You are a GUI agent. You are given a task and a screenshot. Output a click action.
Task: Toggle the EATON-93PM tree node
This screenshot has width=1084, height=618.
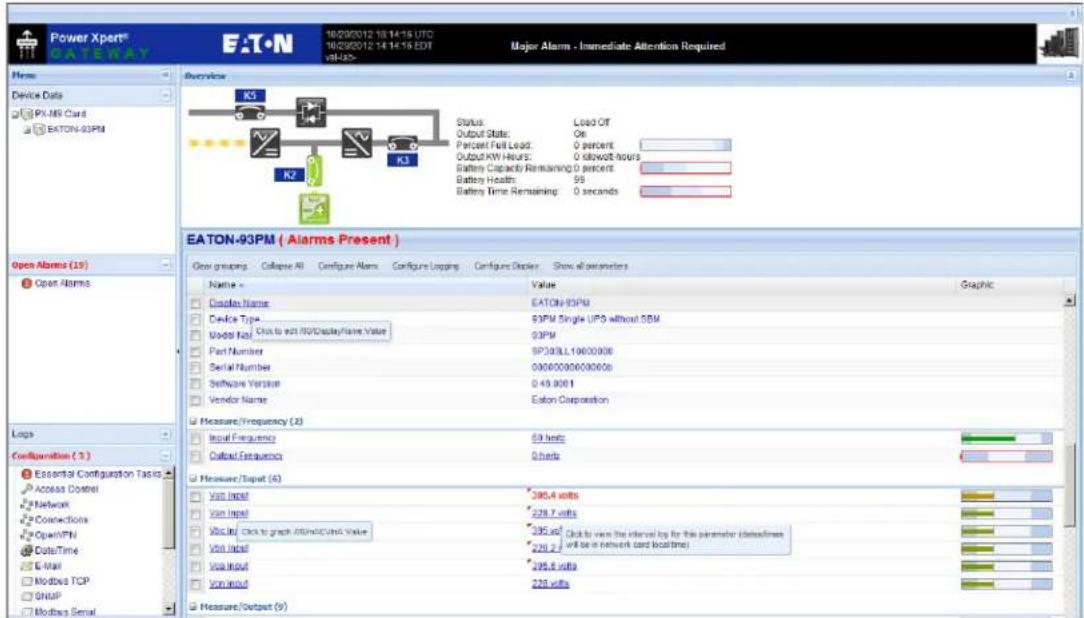[x=27, y=129]
